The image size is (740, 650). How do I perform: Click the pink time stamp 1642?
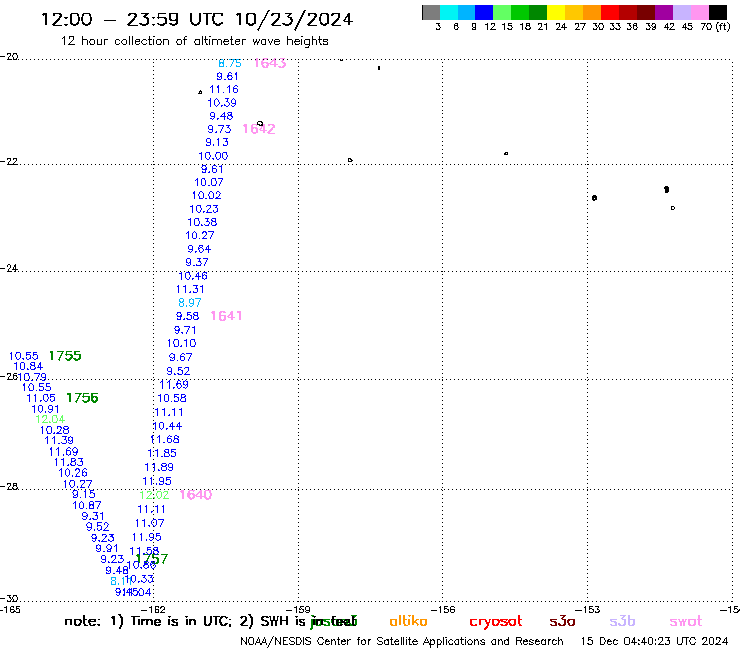(259, 129)
